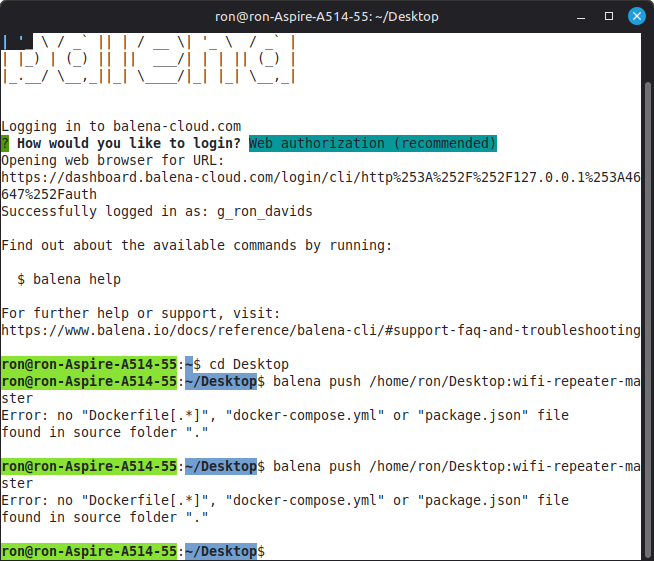
Task: Click the green question mark prompt marker
Action: (x=5, y=143)
